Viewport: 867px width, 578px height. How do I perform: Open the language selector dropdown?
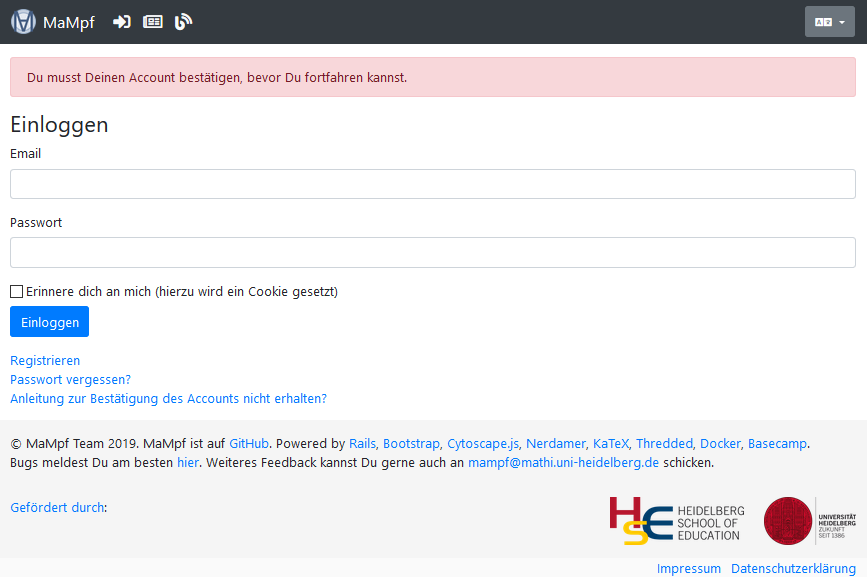[829, 22]
